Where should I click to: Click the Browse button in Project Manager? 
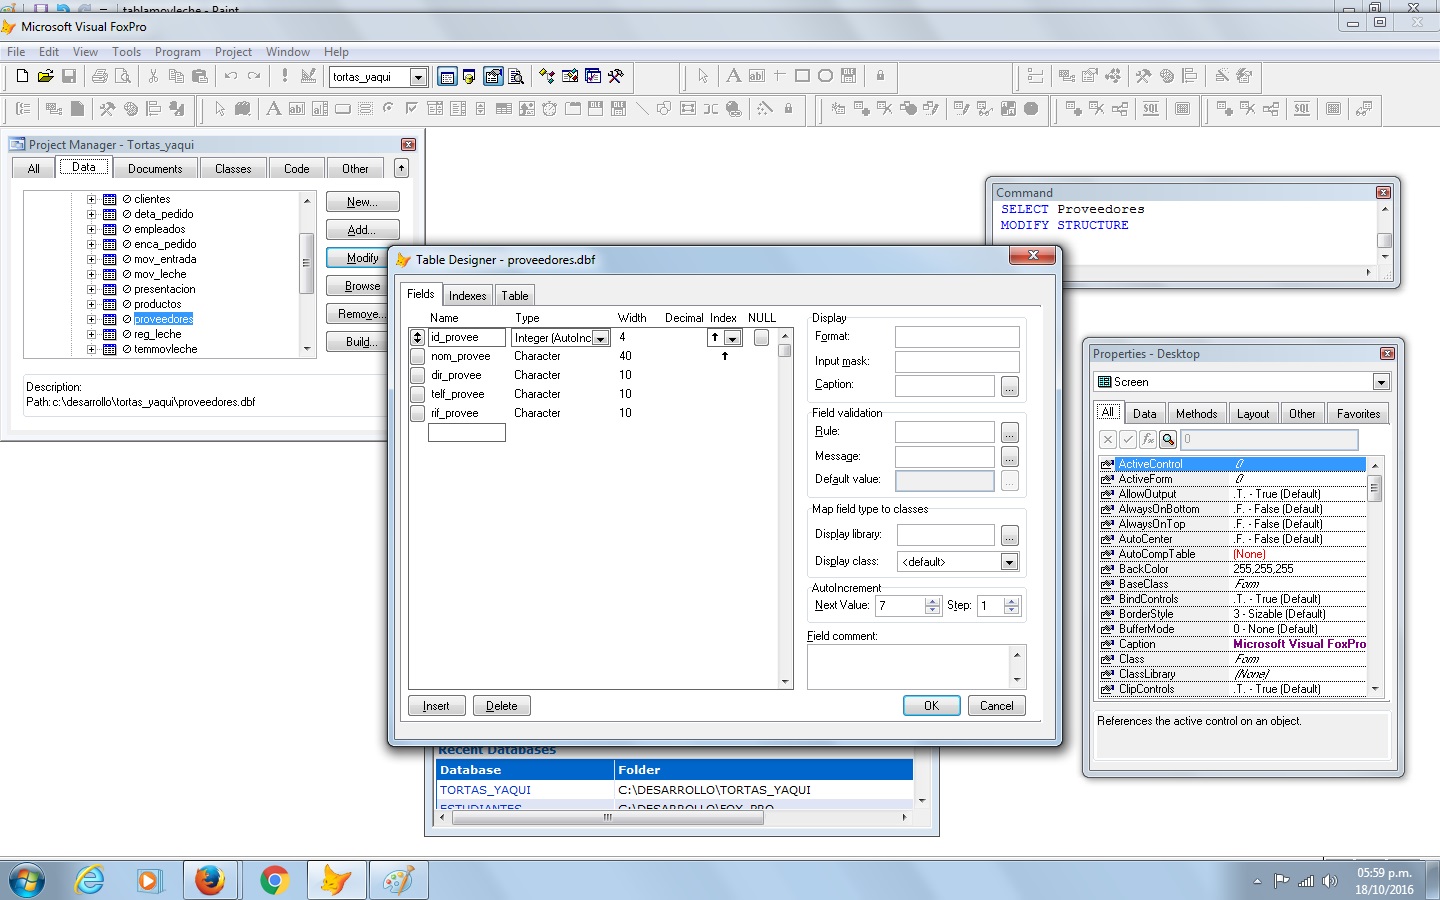(x=362, y=286)
